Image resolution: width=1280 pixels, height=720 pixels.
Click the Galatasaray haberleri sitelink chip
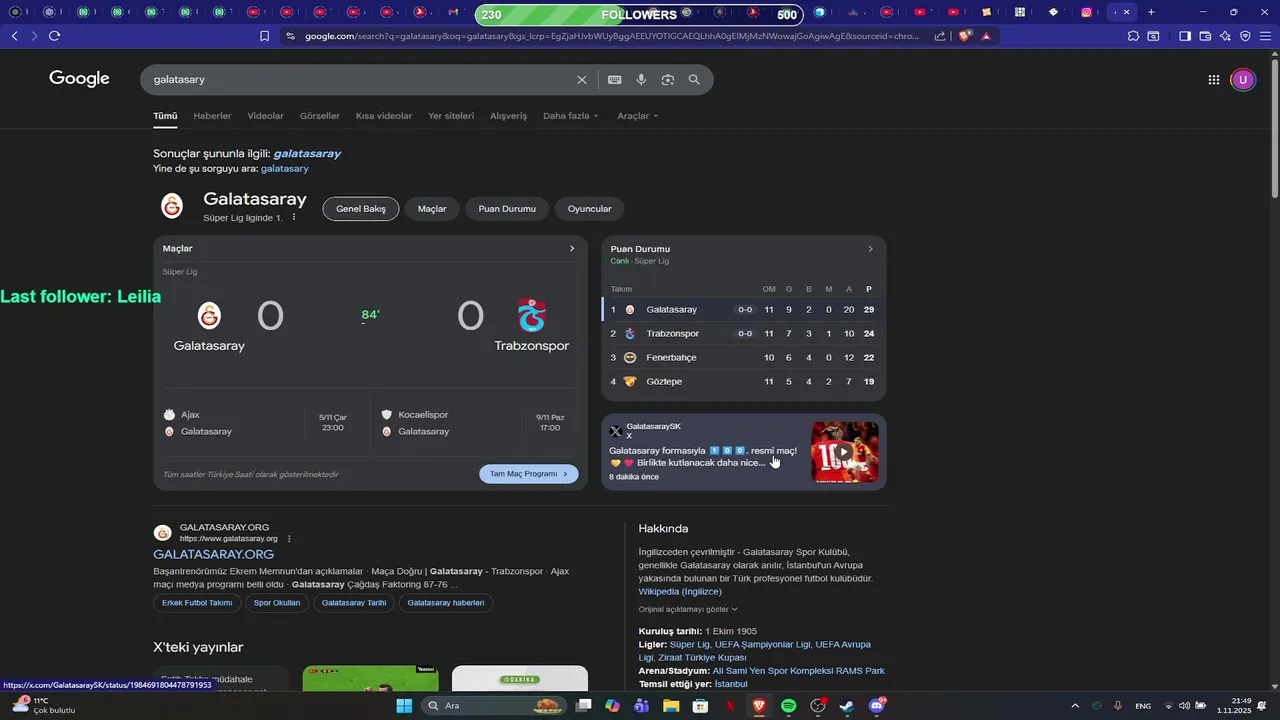[x=446, y=603]
